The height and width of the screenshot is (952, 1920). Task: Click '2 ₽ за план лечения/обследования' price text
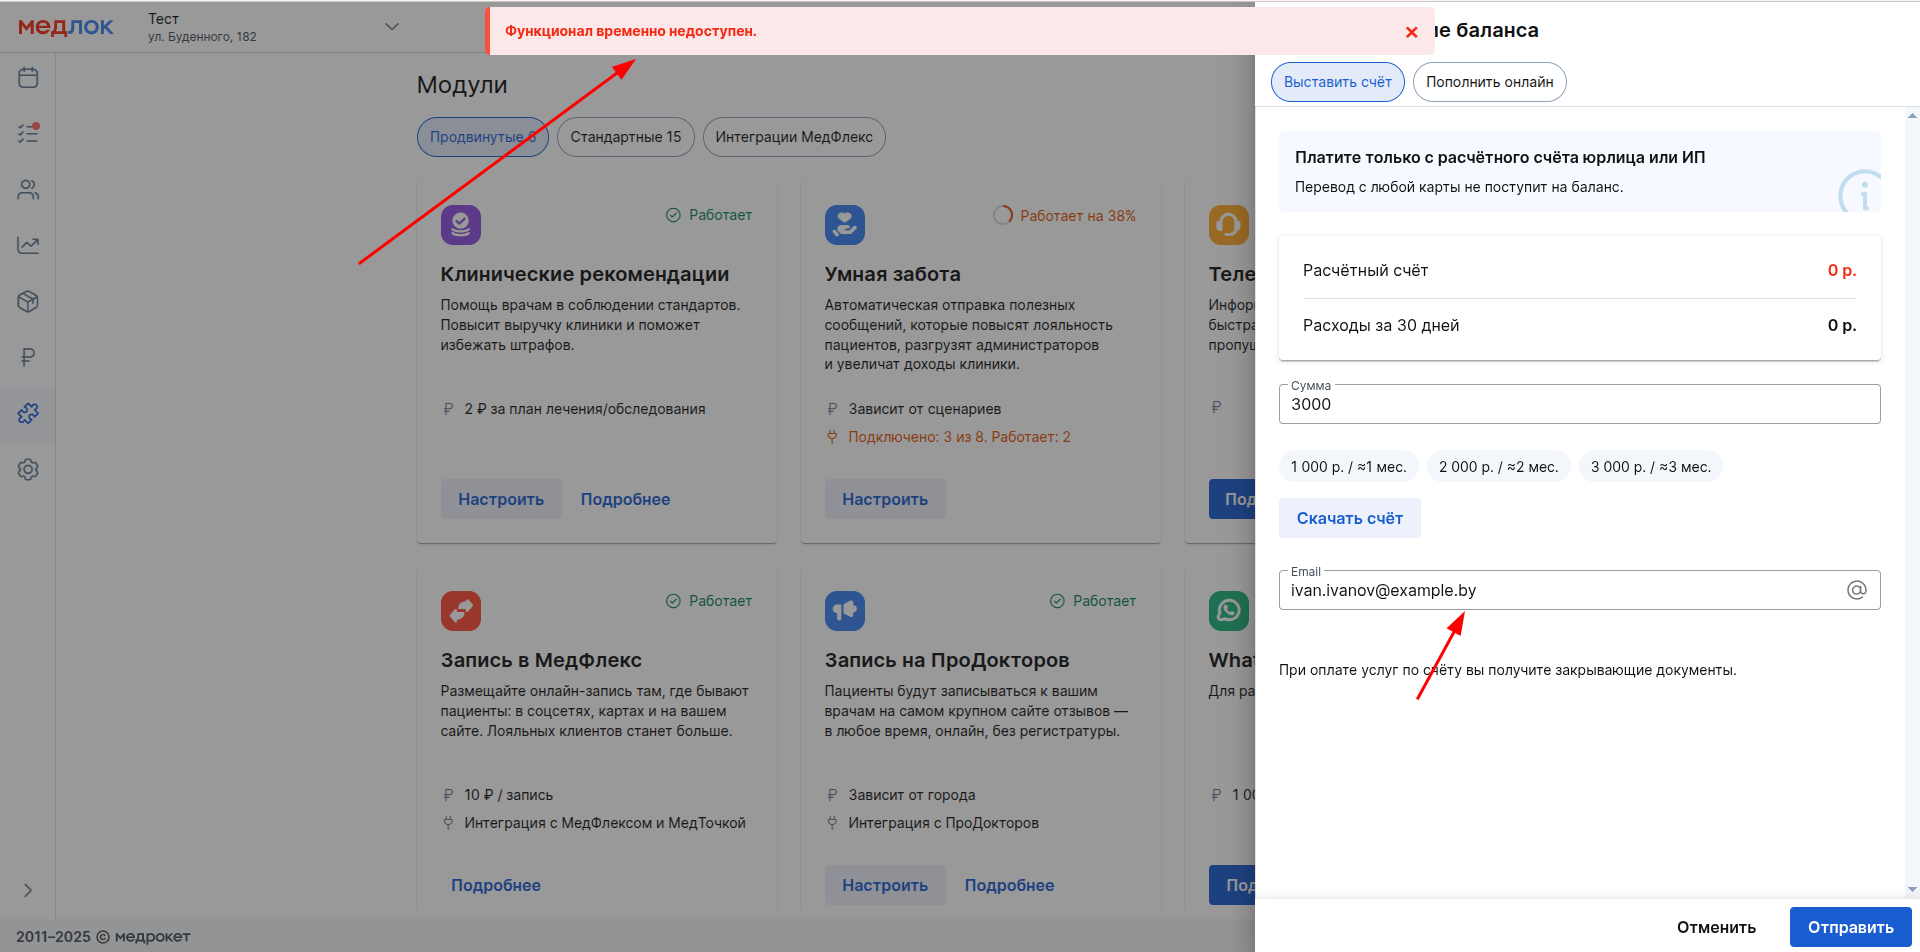585,409
